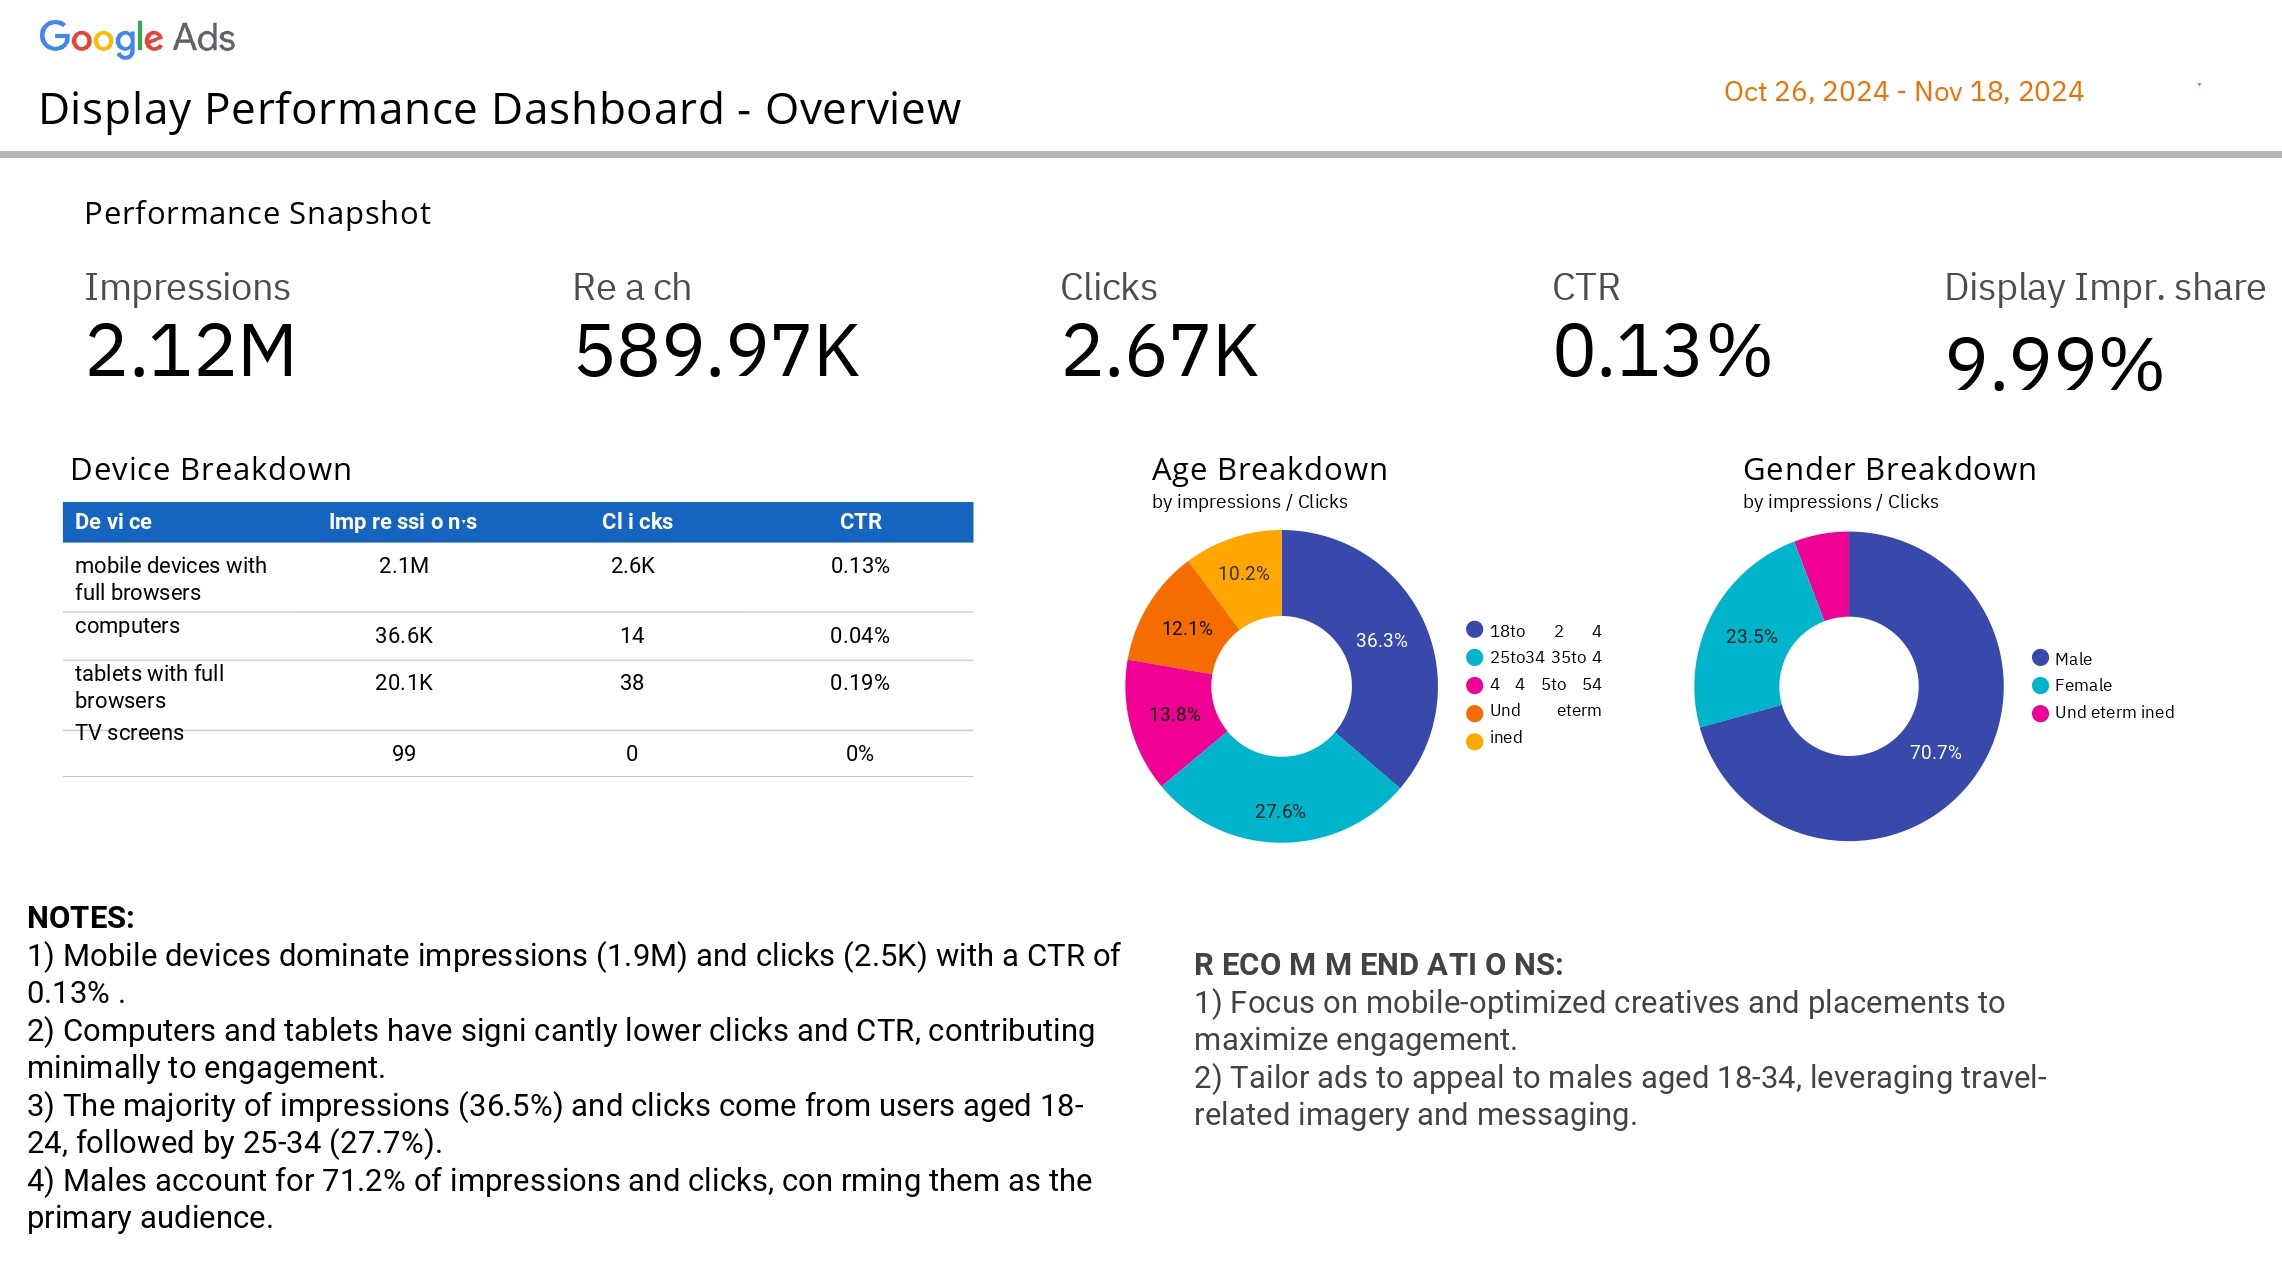Select the 36.3% slice of the Age donut
The width and height of the screenshot is (2282, 1282).
tap(1381, 640)
